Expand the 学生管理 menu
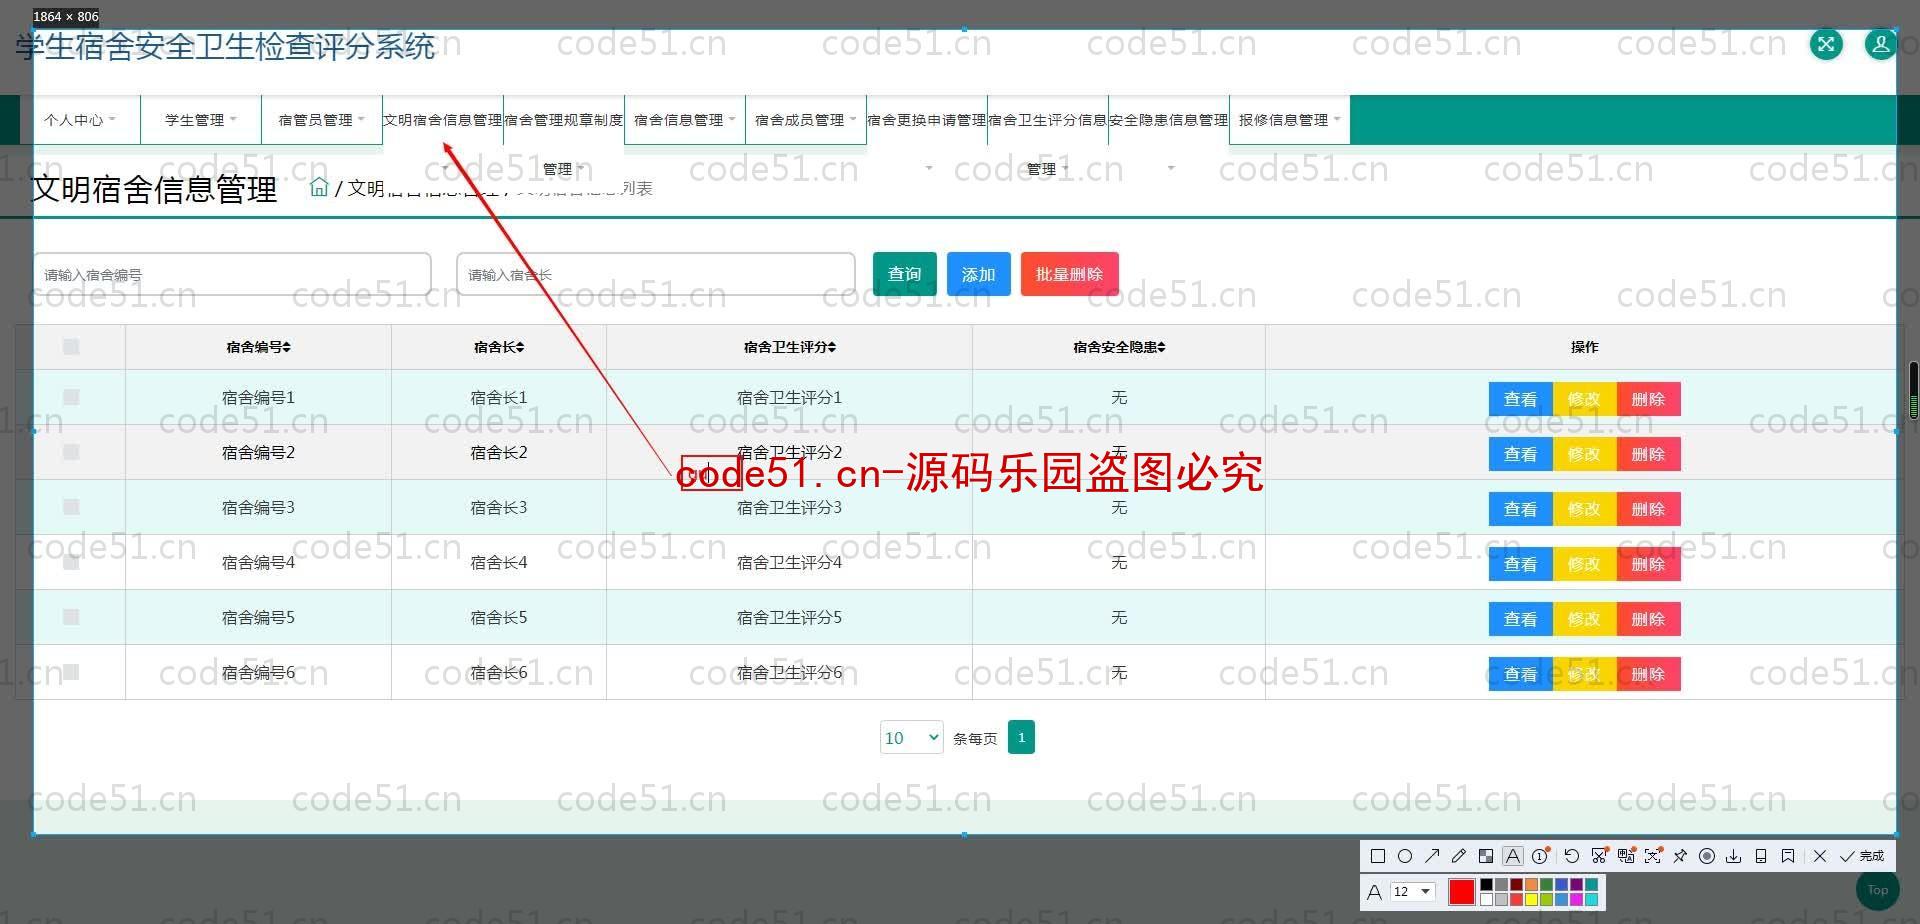The width and height of the screenshot is (1920, 924). [x=201, y=120]
